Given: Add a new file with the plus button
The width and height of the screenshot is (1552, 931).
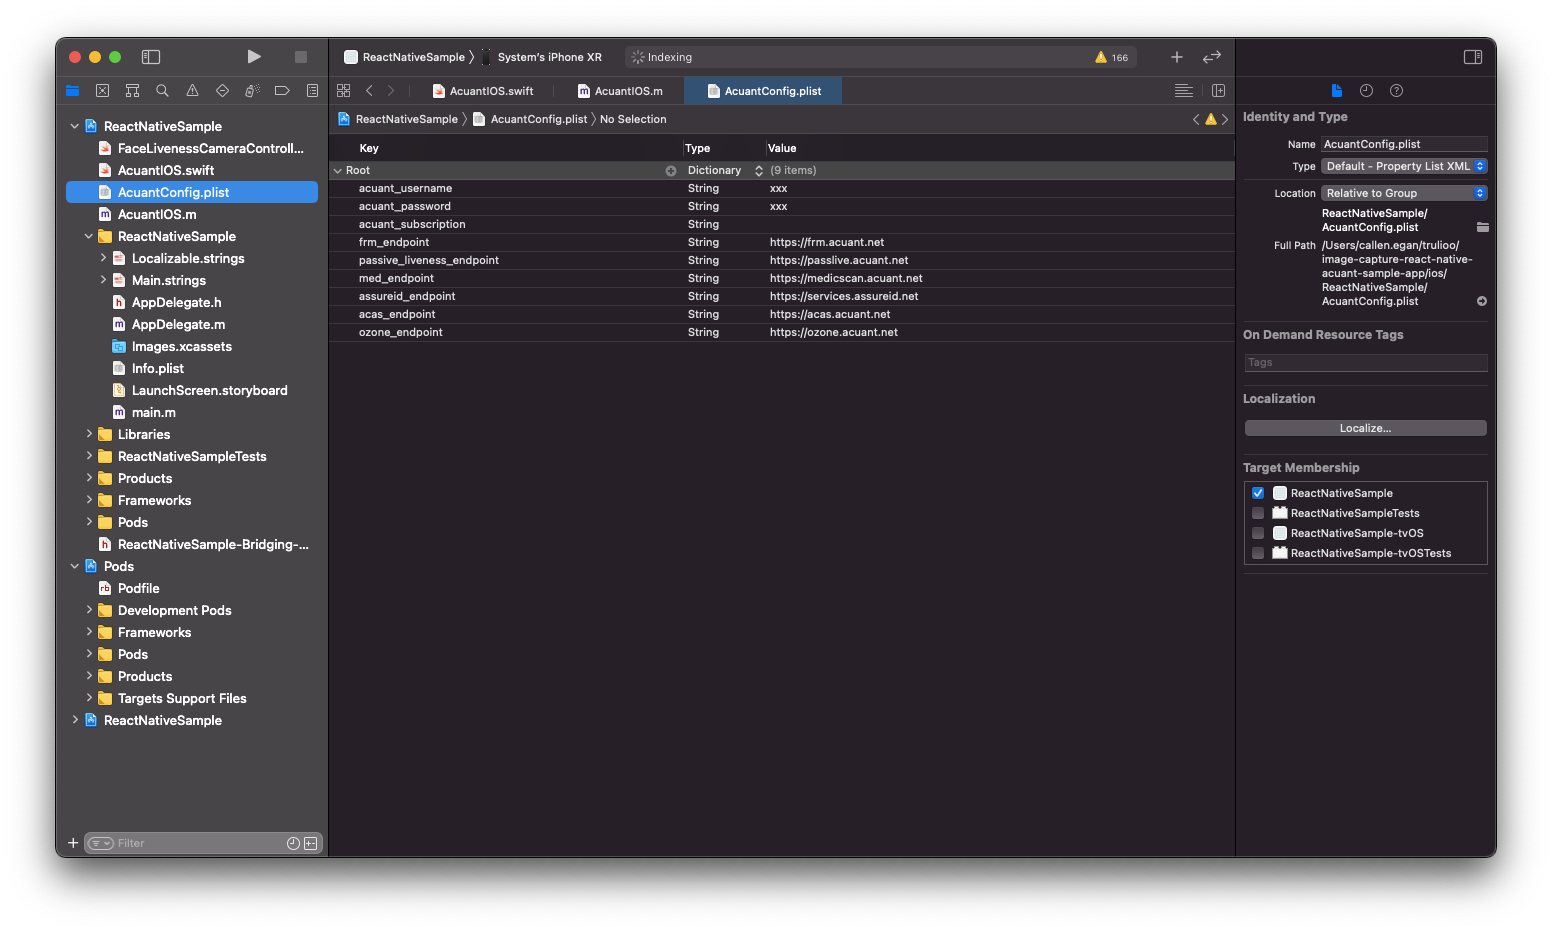Looking at the screenshot, I should click(73, 843).
